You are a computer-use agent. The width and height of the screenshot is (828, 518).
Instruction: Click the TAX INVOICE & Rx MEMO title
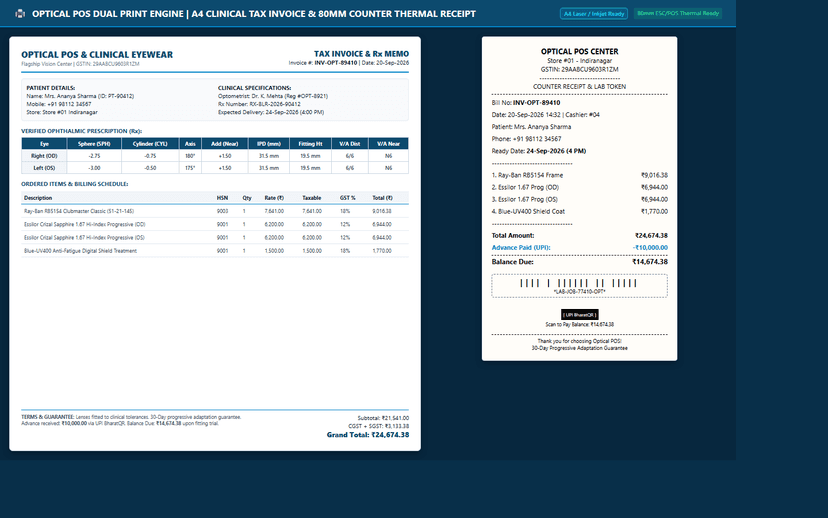tap(361, 54)
